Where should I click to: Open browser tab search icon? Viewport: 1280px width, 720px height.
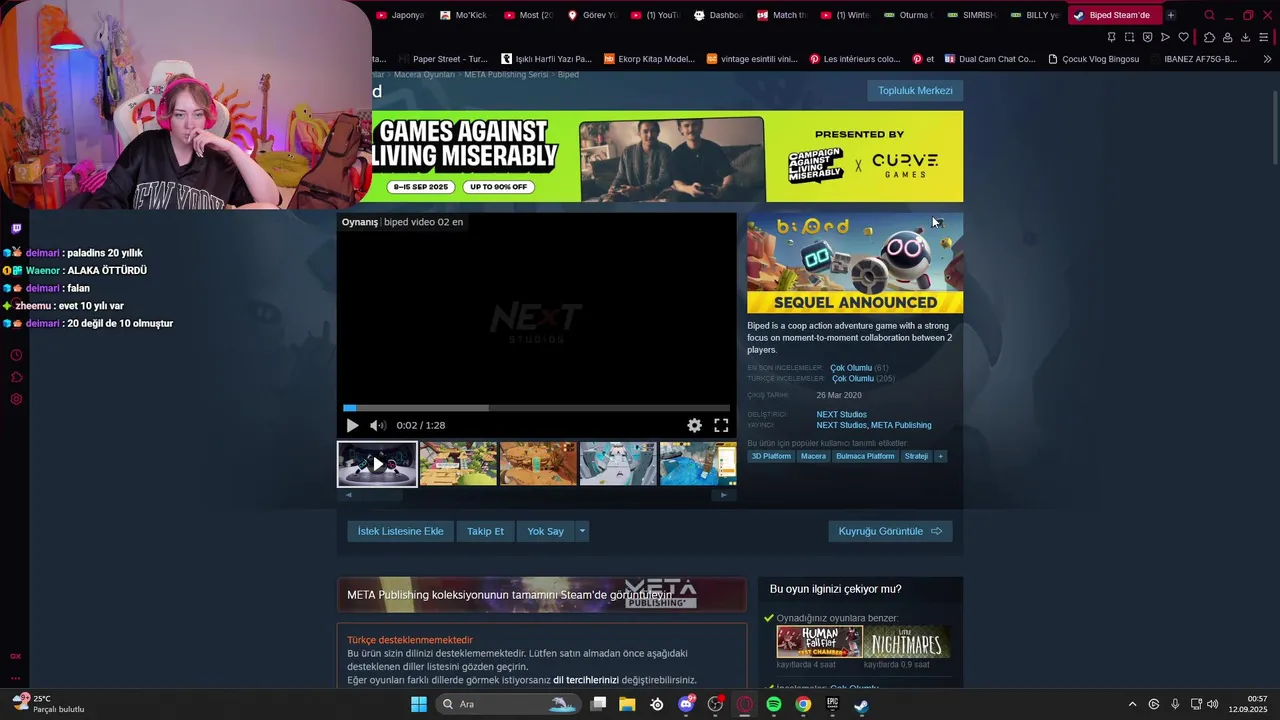click(1209, 15)
